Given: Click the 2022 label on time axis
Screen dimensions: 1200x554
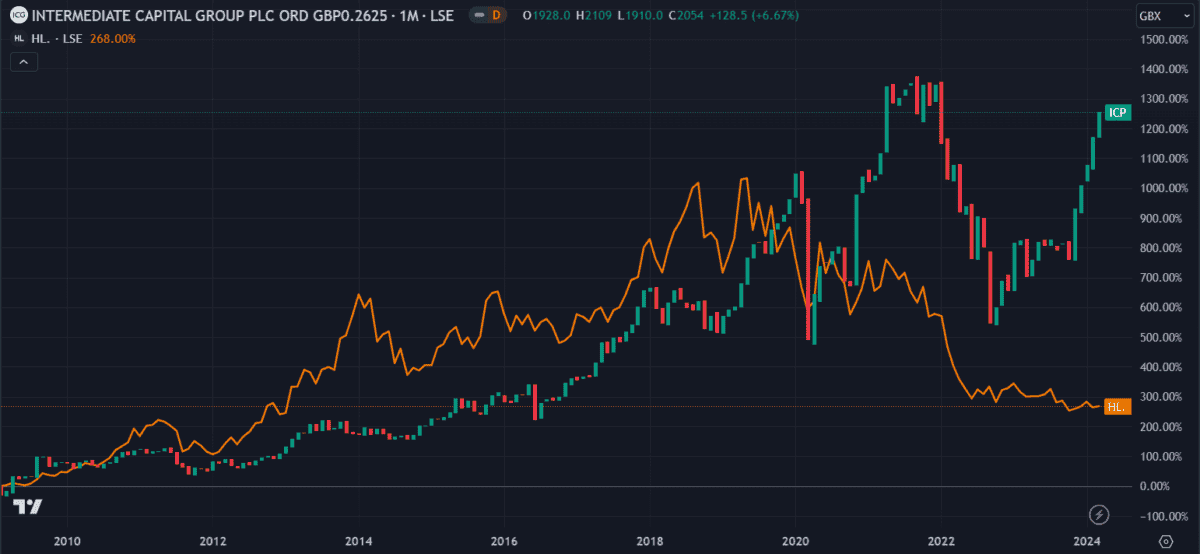Looking at the screenshot, I should point(941,541).
